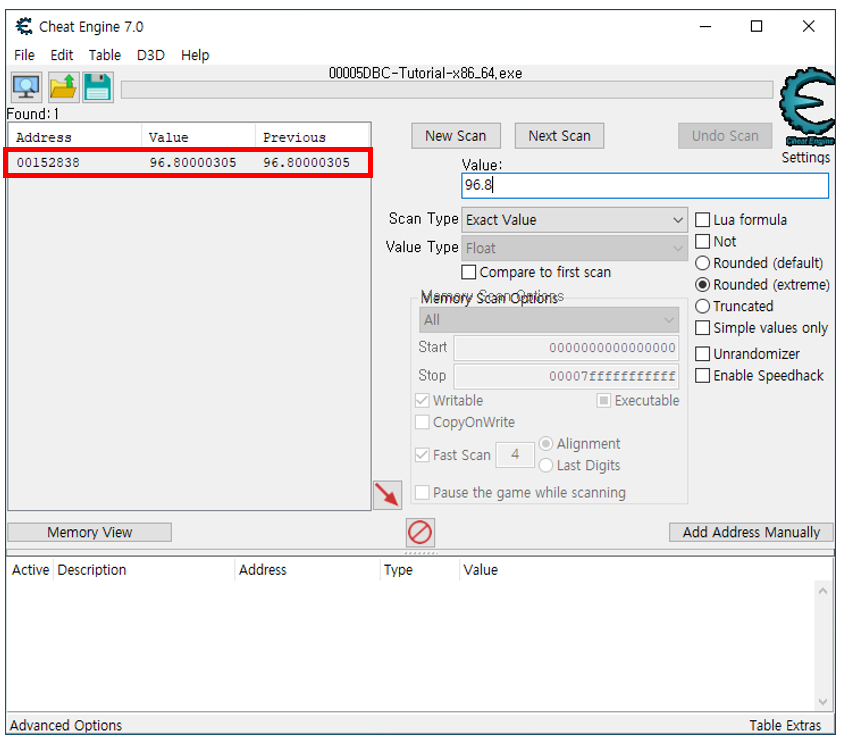
Task: Click address table scrollbar down arrow
Action: pyautogui.click(x=822, y=702)
